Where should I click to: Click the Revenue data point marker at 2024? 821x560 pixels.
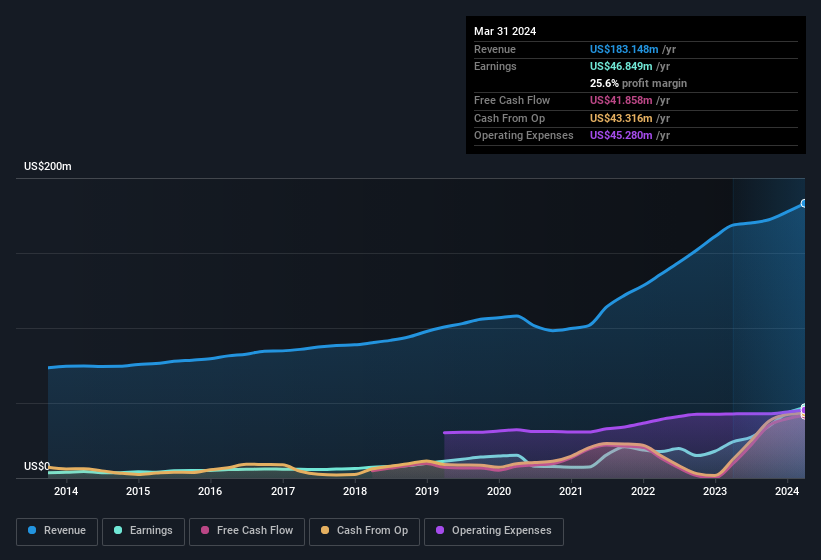pos(804,203)
